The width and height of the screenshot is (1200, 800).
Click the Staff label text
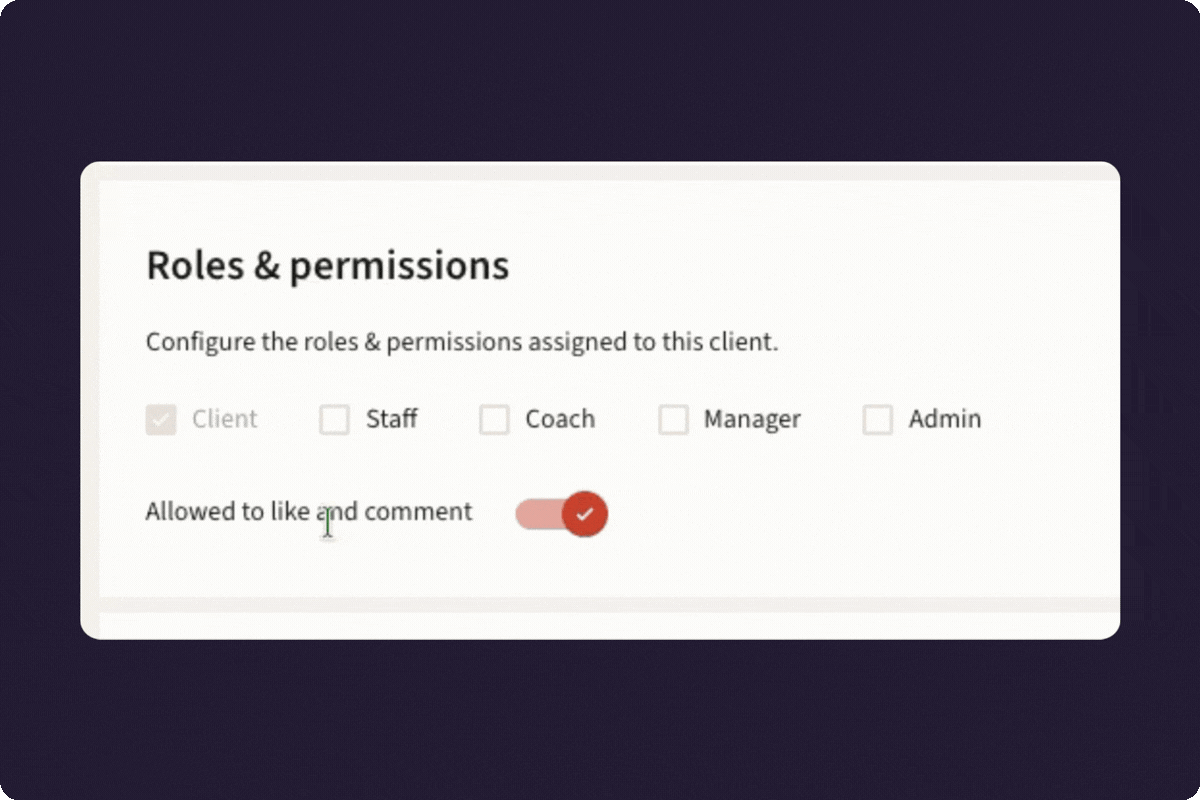(391, 419)
